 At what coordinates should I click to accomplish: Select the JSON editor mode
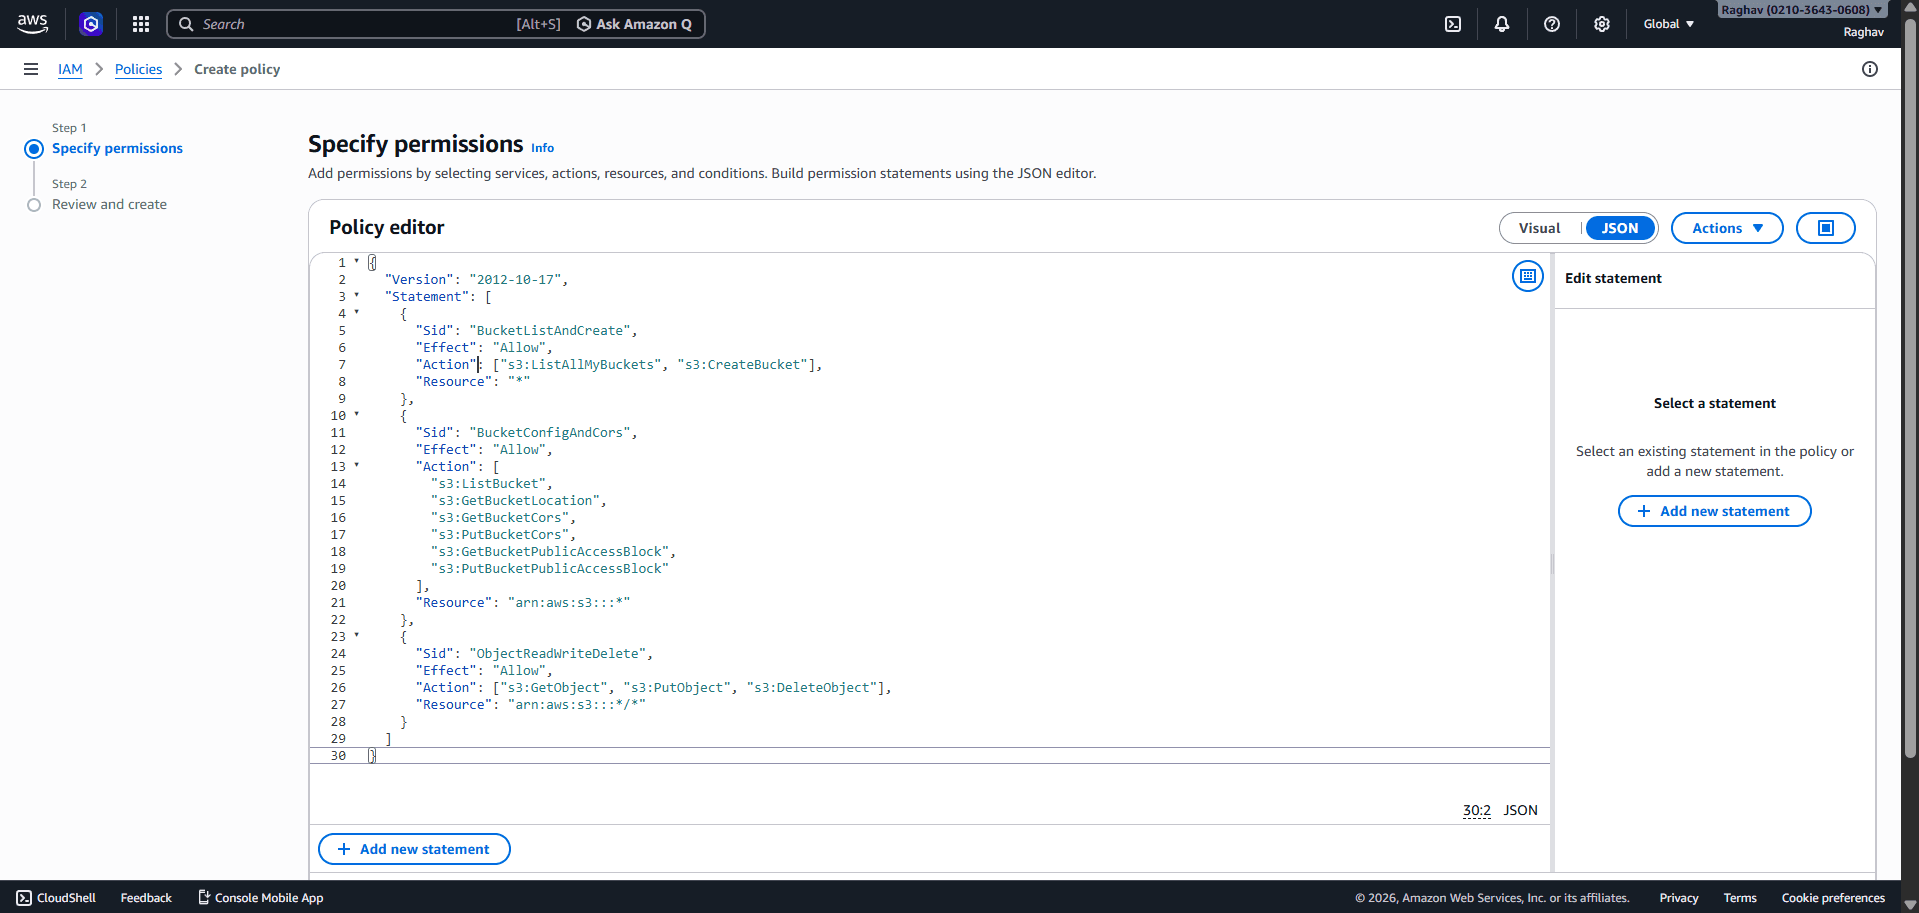tap(1619, 228)
